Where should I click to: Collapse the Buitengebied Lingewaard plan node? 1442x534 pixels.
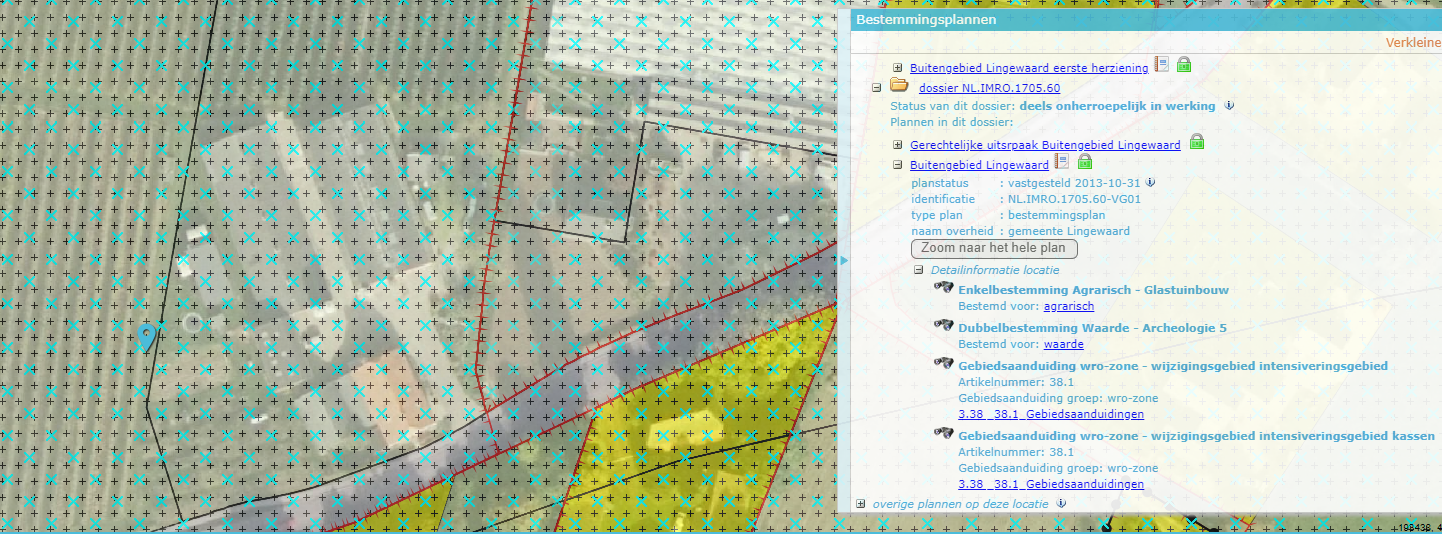pyautogui.click(x=898, y=165)
